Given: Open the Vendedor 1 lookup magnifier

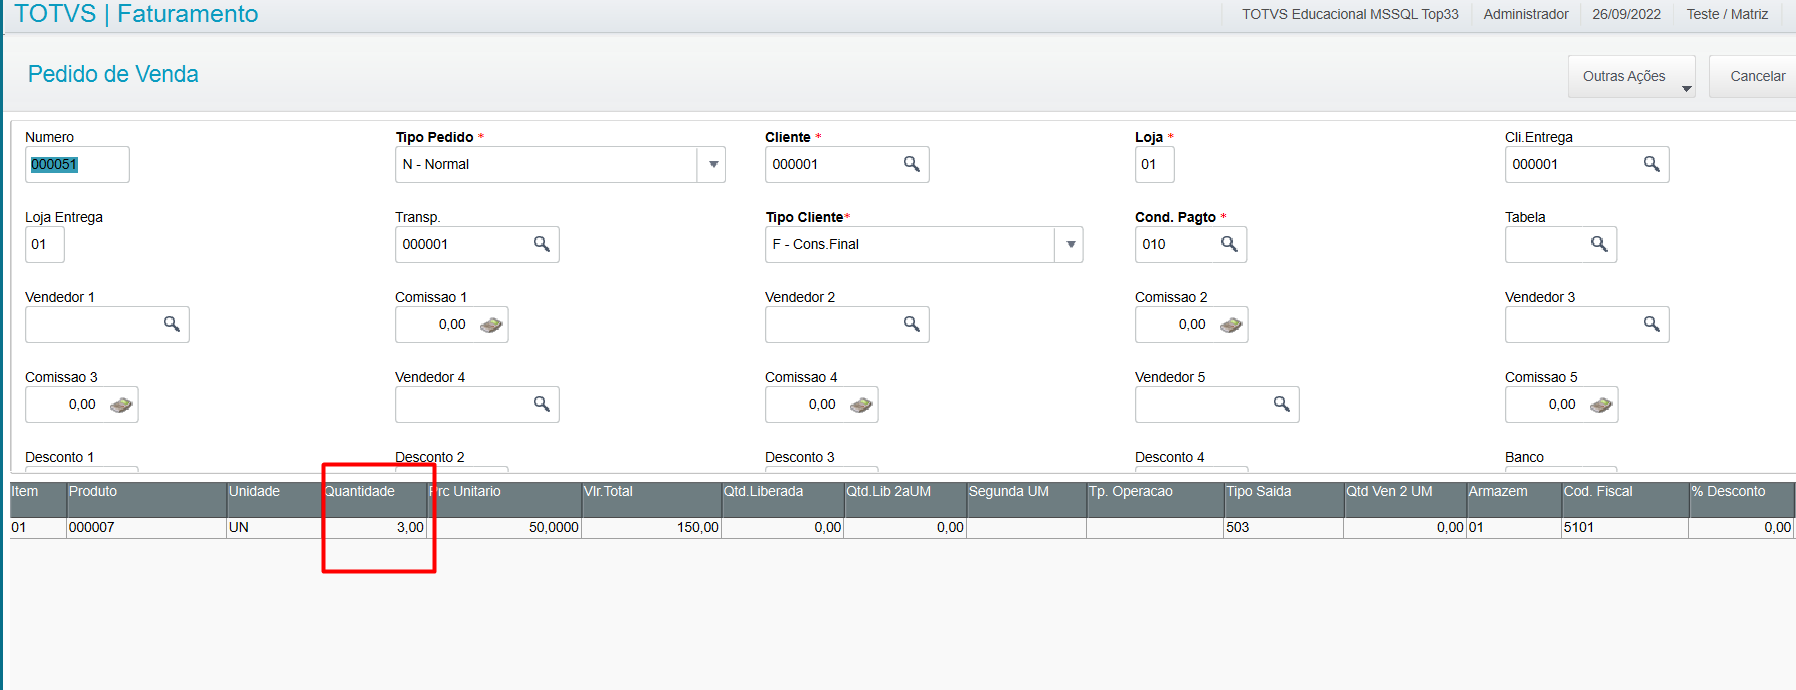Looking at the screenshot, I should [171, 324].
